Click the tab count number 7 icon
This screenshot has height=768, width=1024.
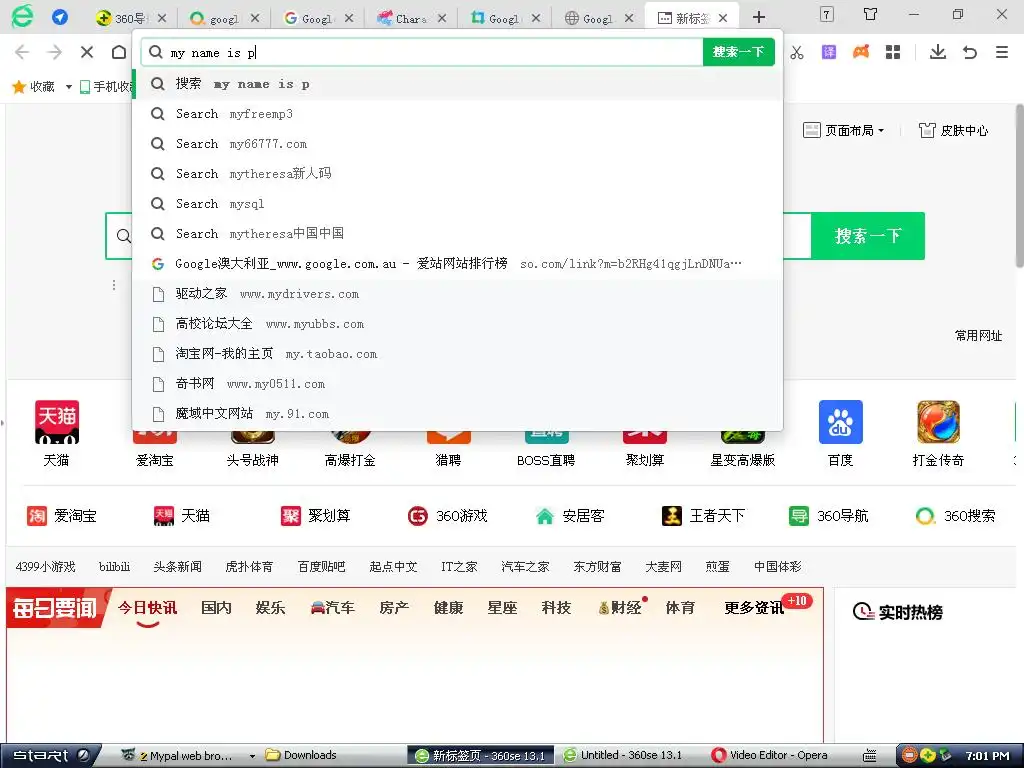click(x=827, y=14)
